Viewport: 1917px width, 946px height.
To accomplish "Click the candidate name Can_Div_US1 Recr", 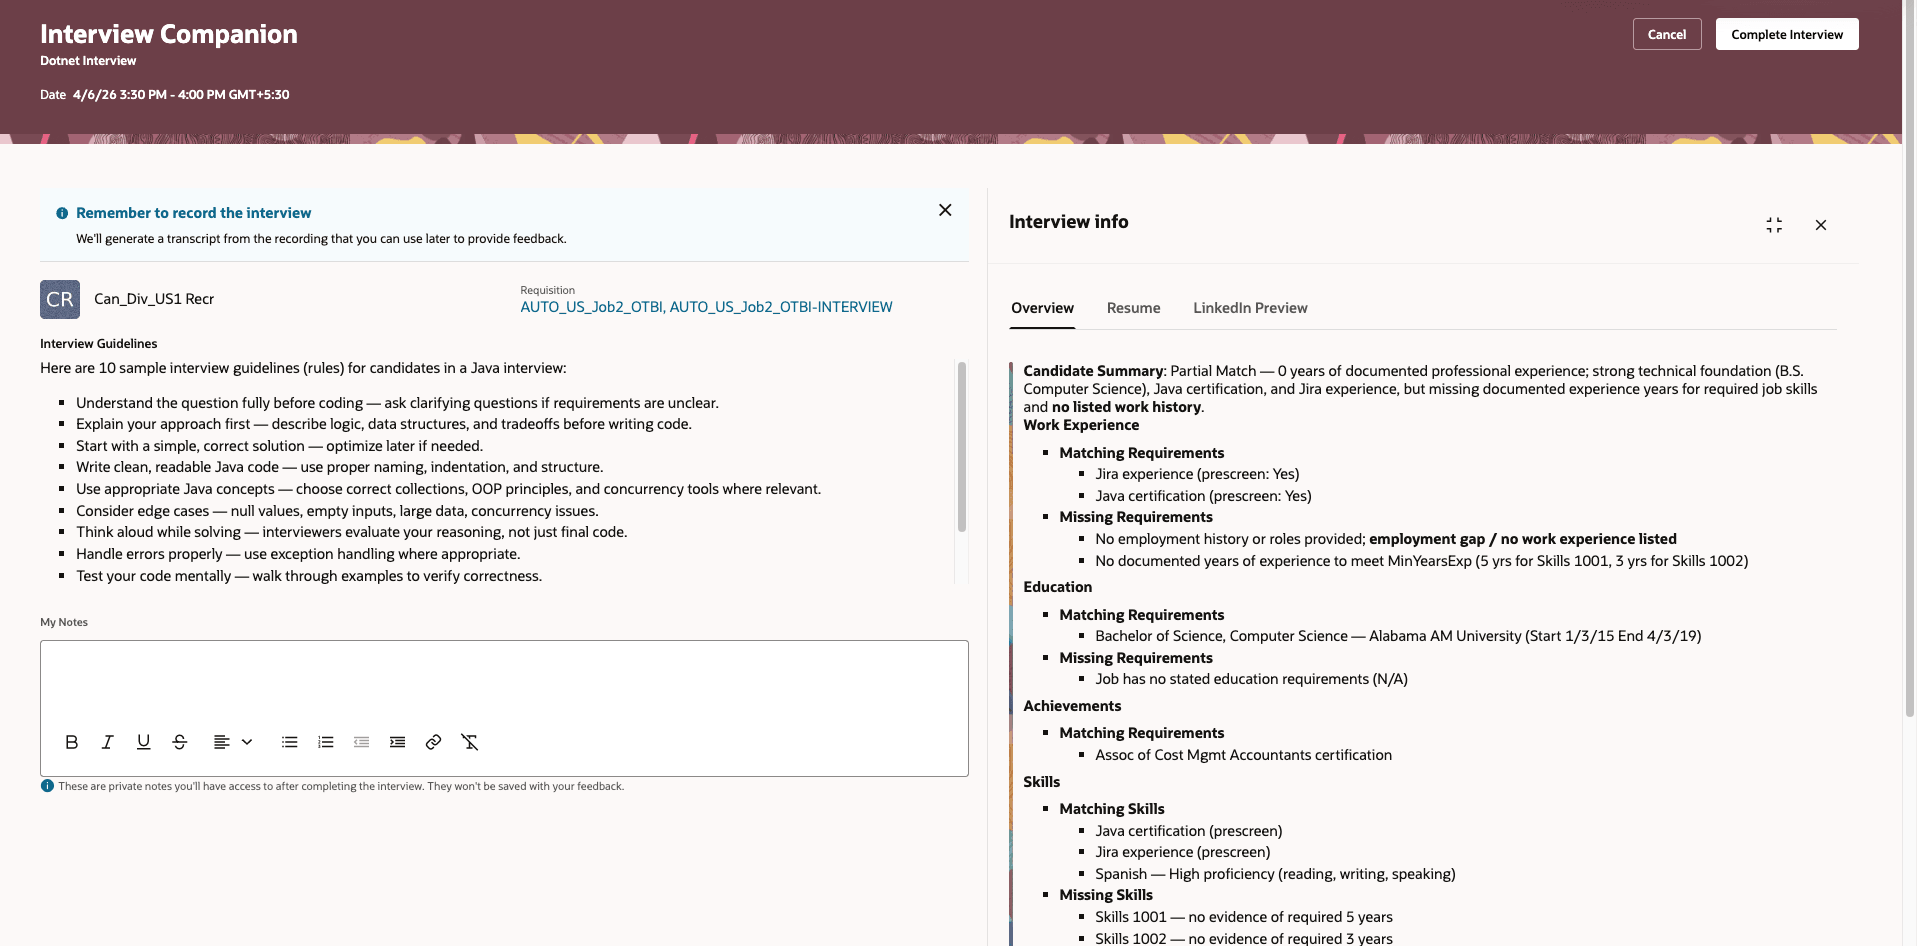I will [x=154, y=299].
